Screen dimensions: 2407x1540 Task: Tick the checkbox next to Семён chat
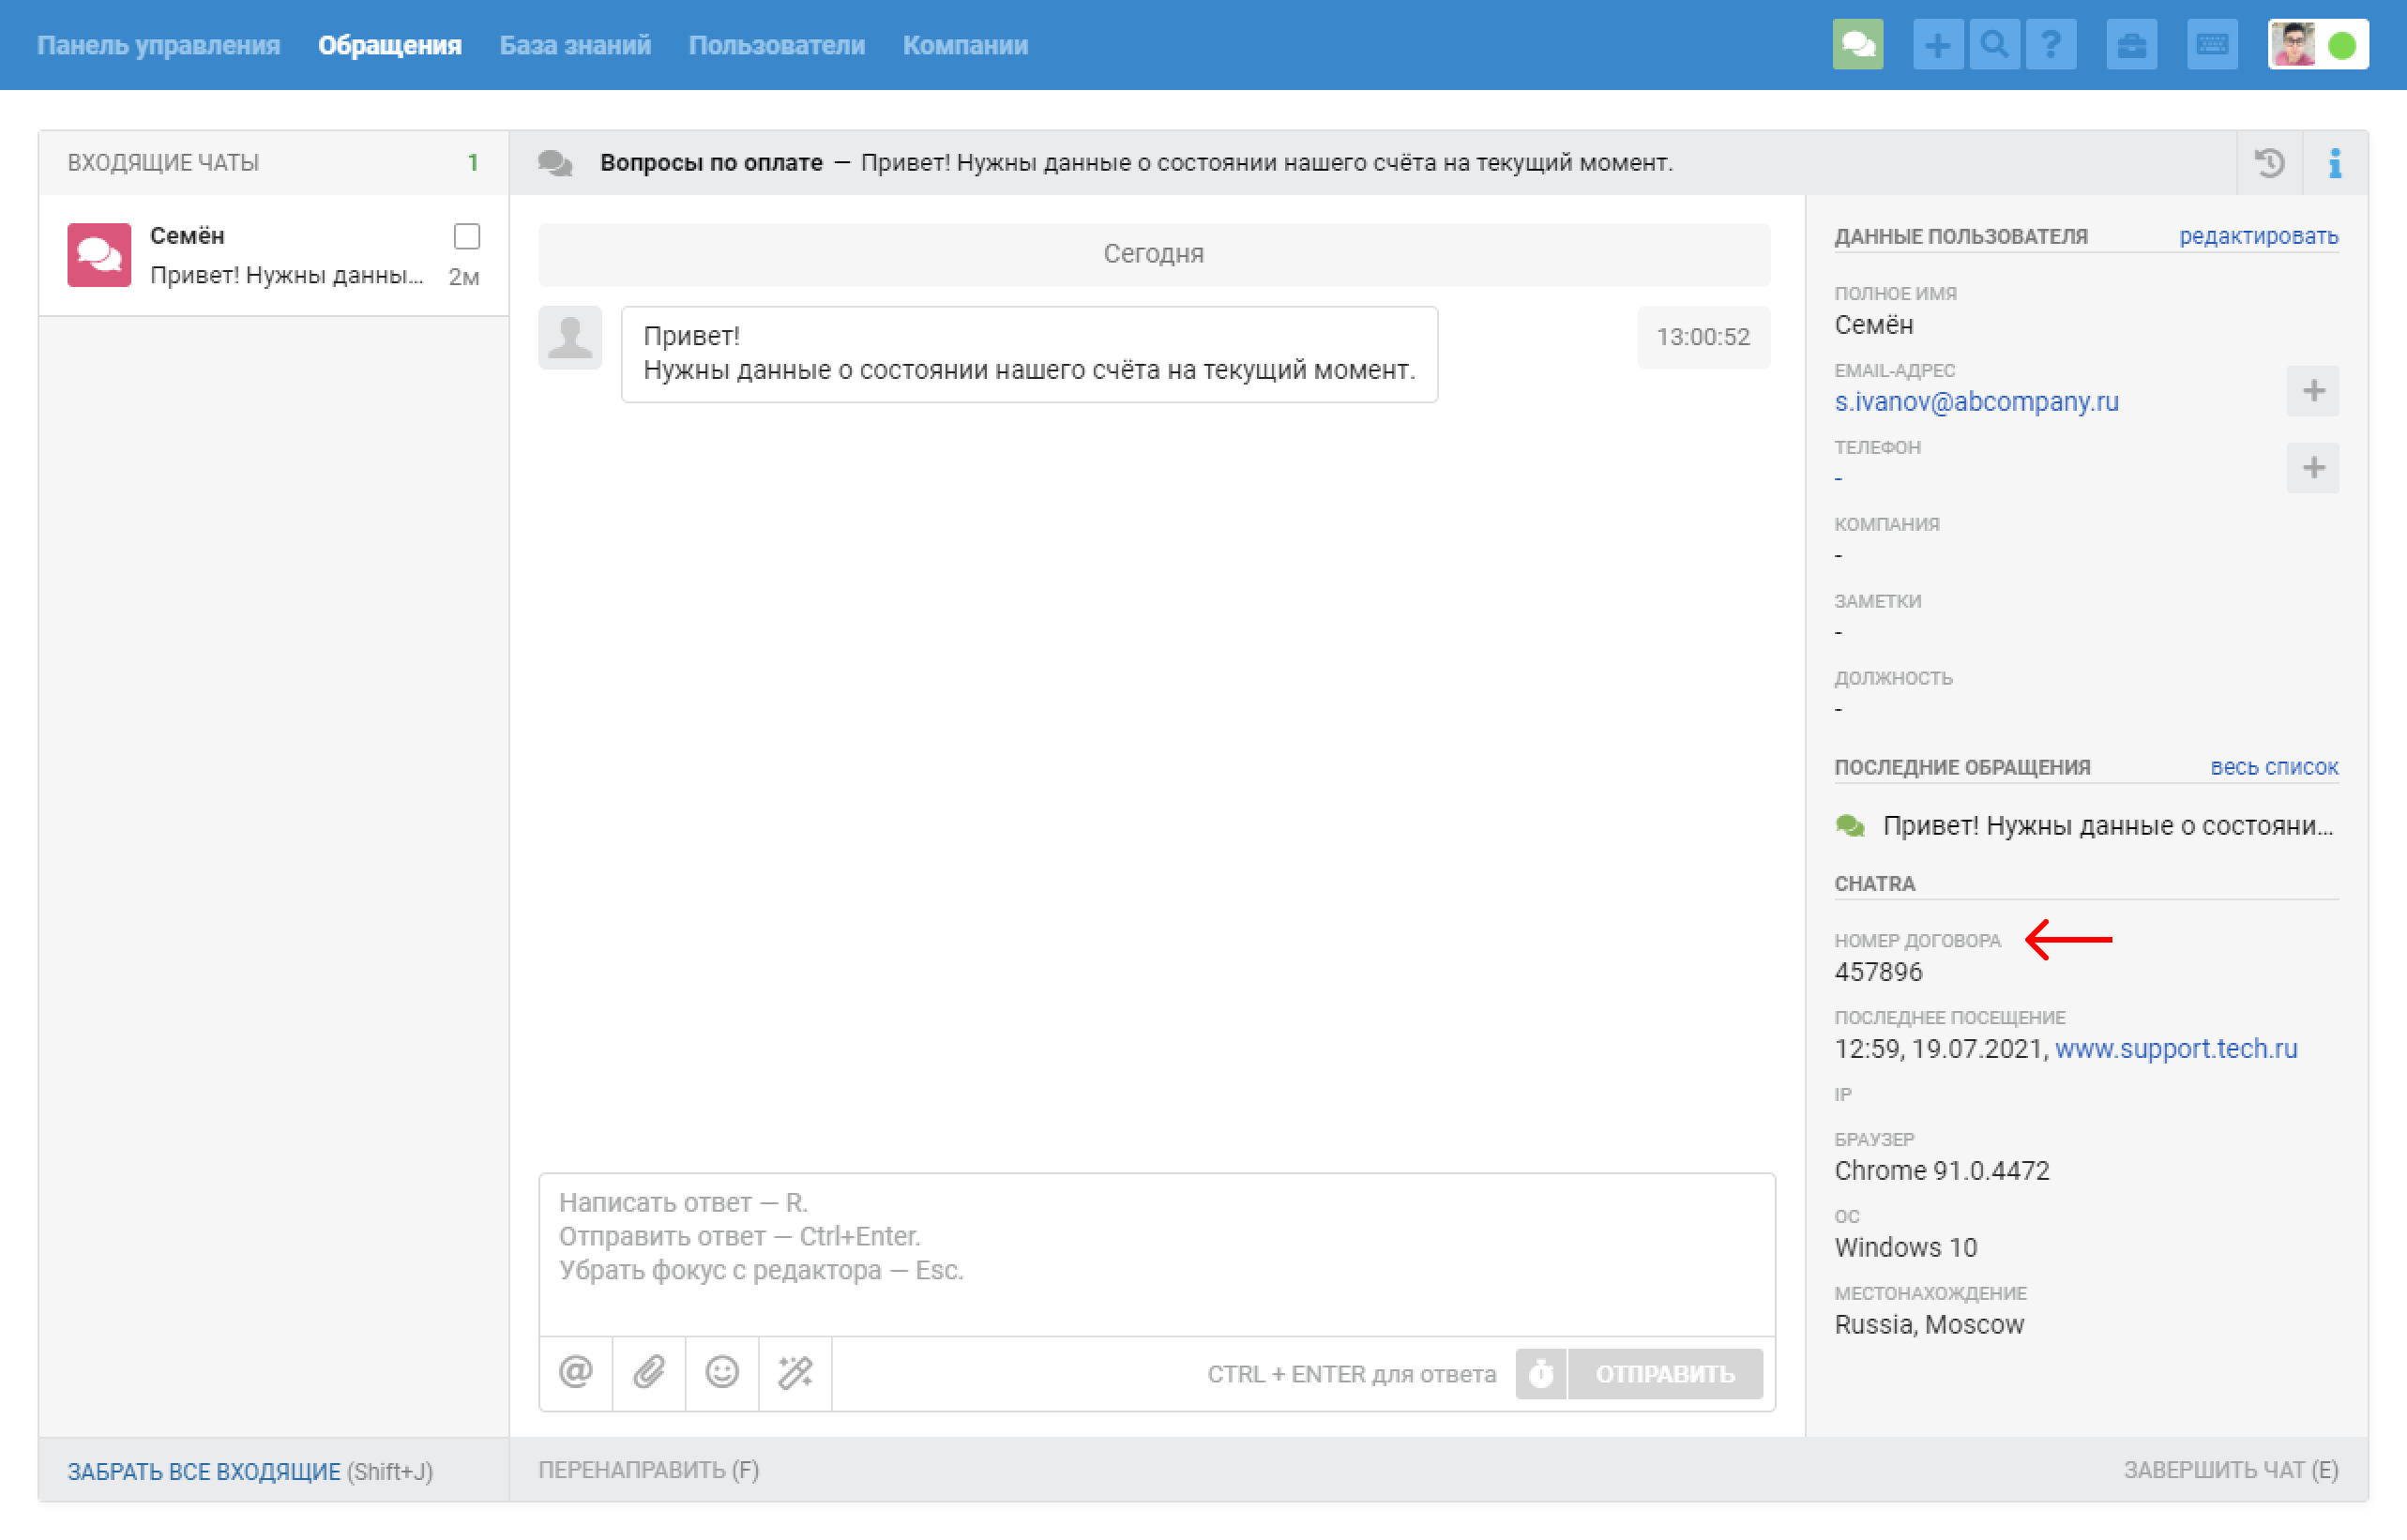coord(466,236)
